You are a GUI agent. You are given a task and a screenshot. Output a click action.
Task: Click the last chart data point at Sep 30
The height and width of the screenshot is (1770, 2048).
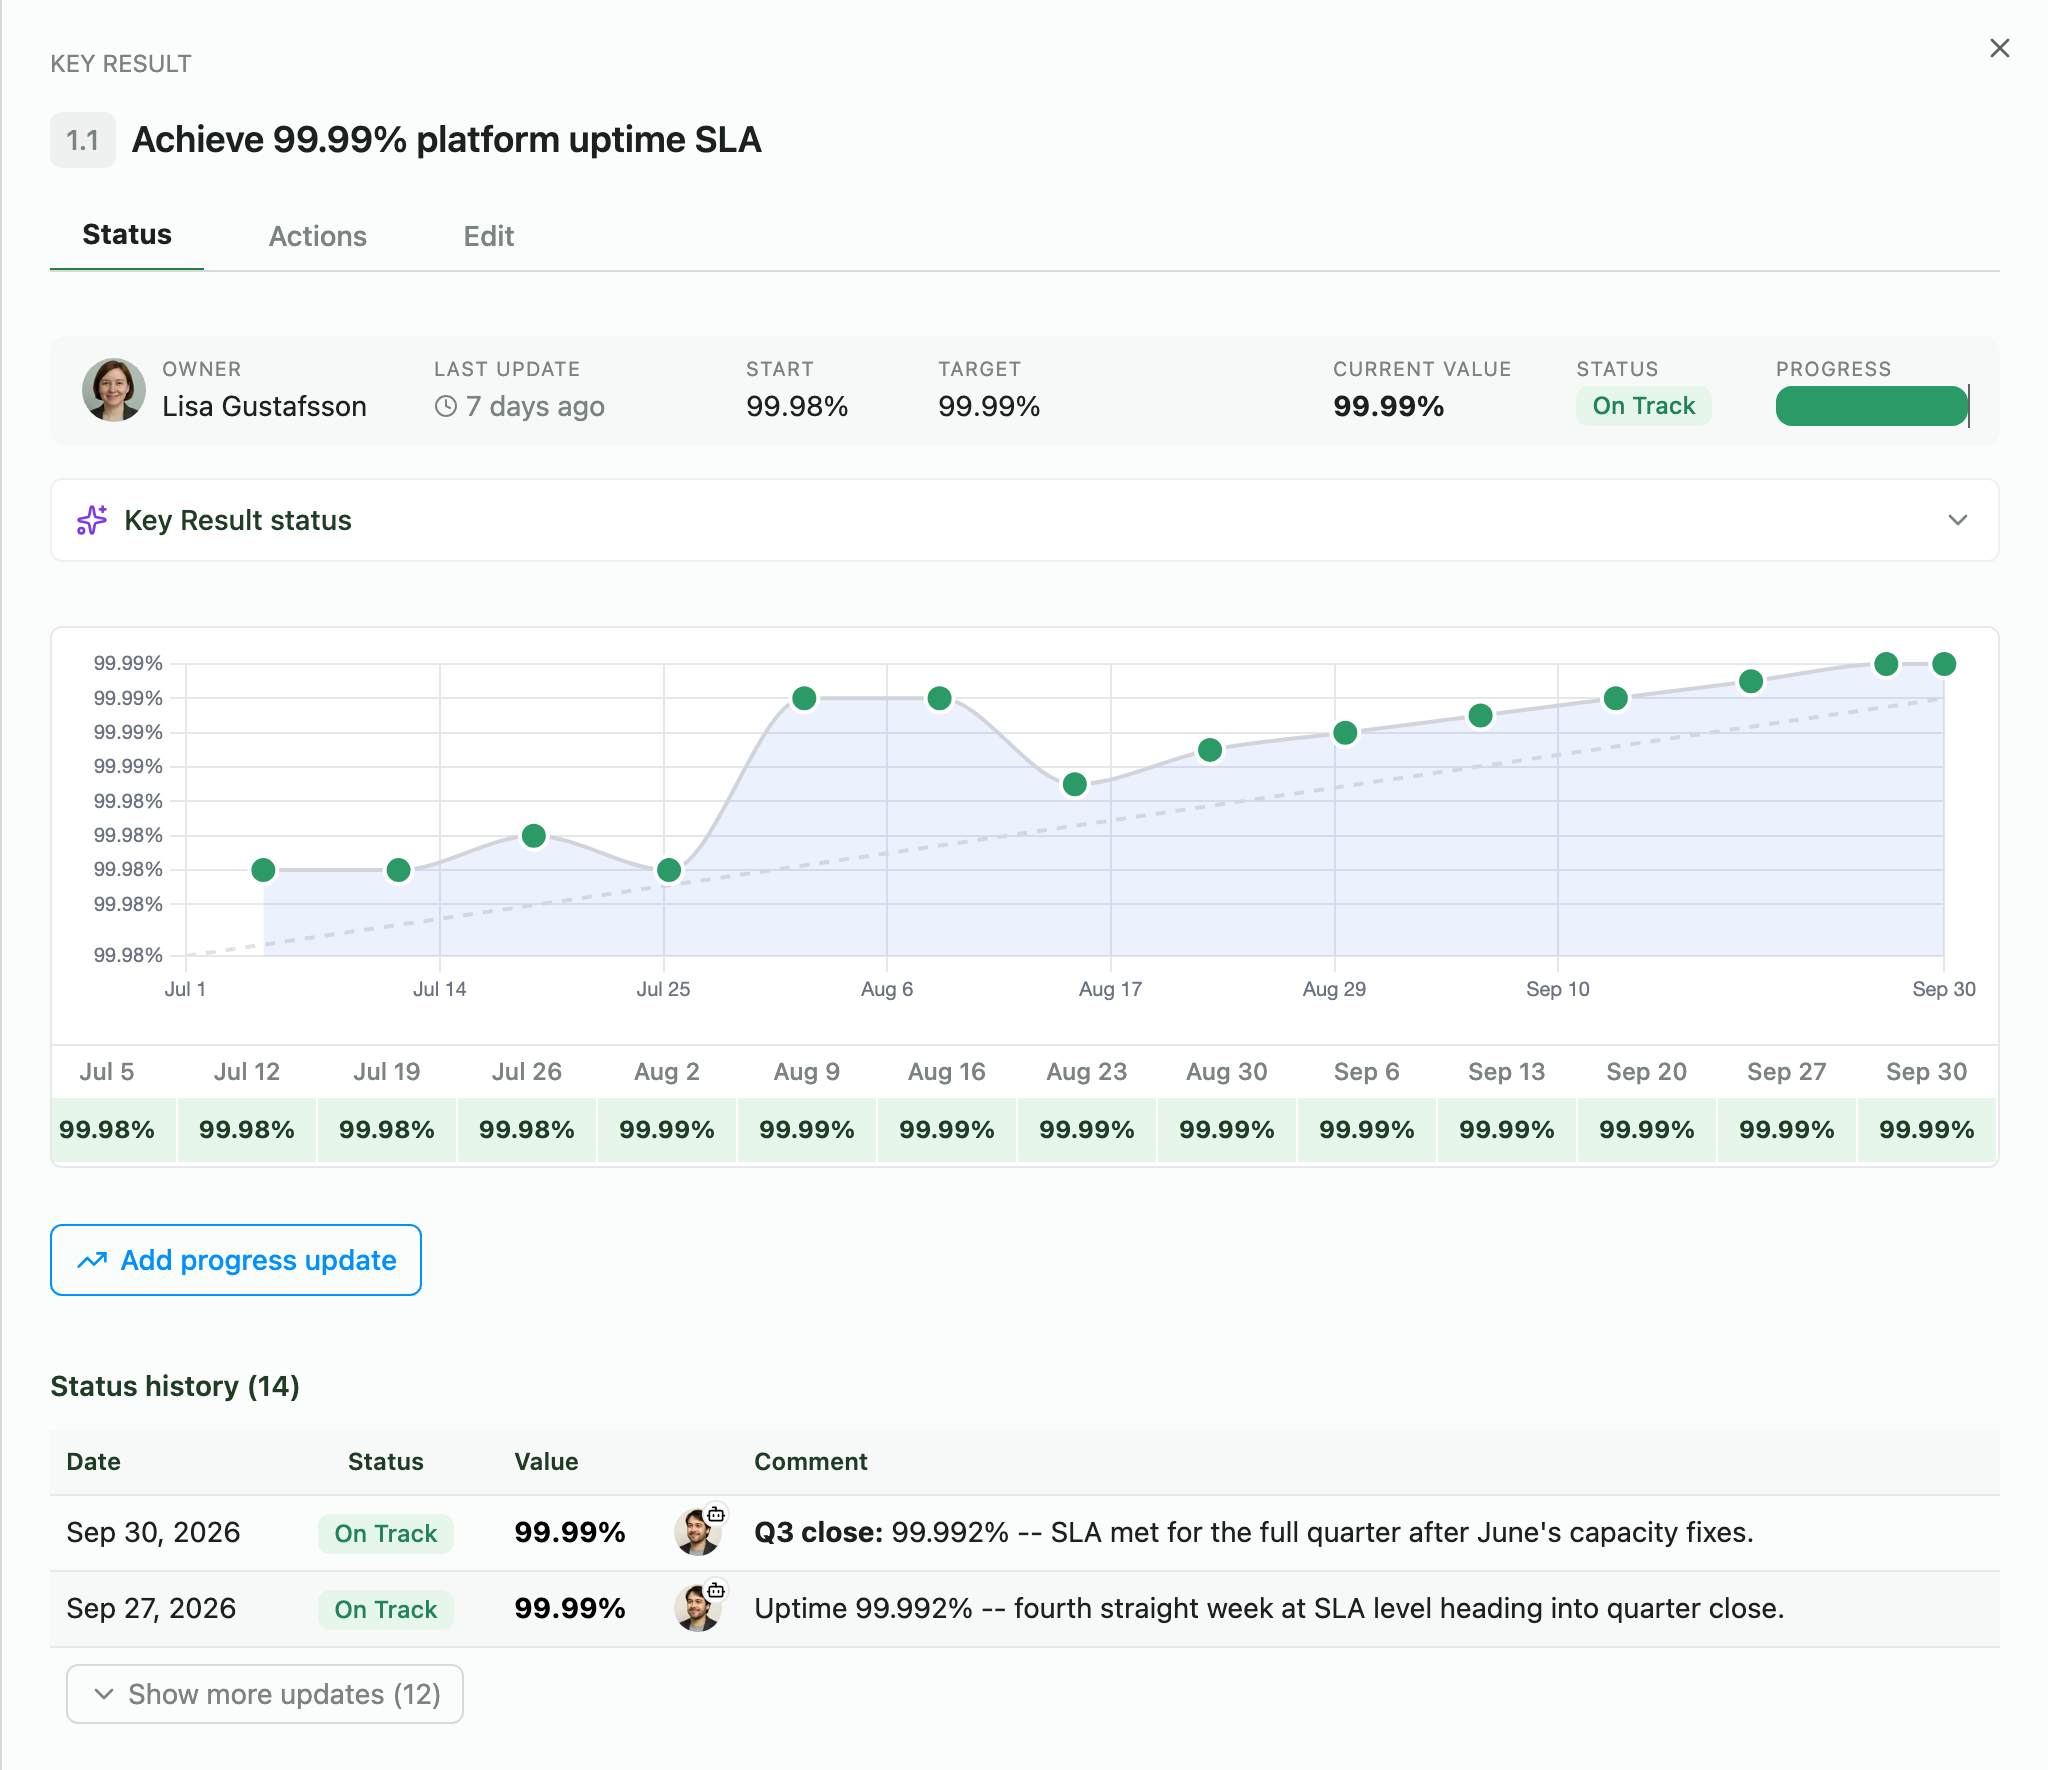pos(1943,664)
